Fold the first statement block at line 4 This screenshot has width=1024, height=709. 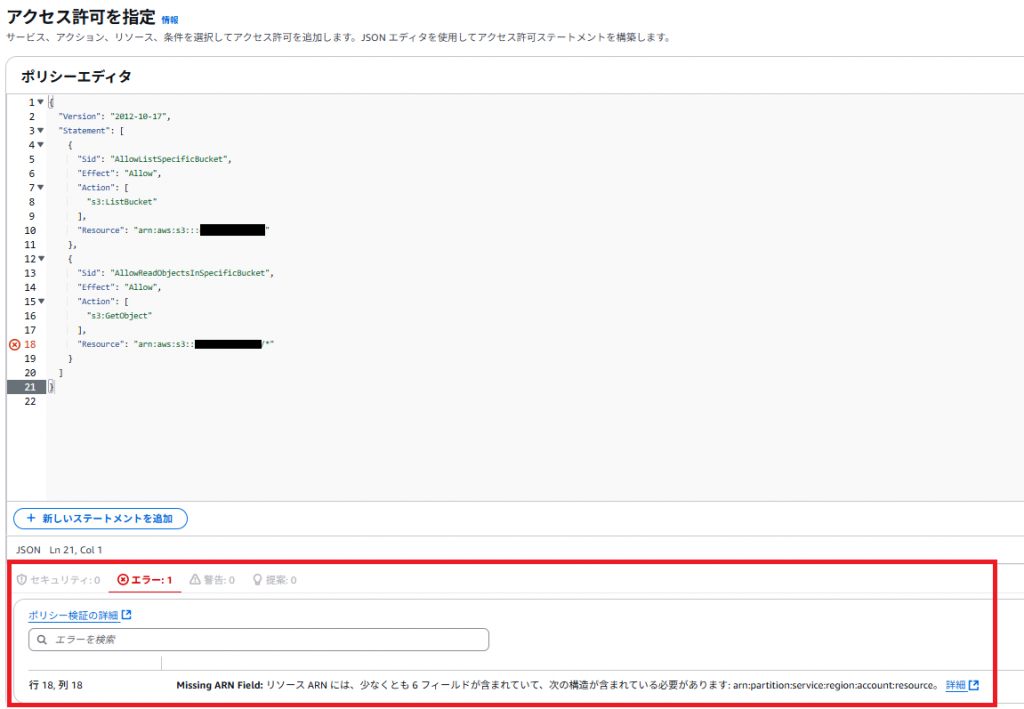[40, 145]
